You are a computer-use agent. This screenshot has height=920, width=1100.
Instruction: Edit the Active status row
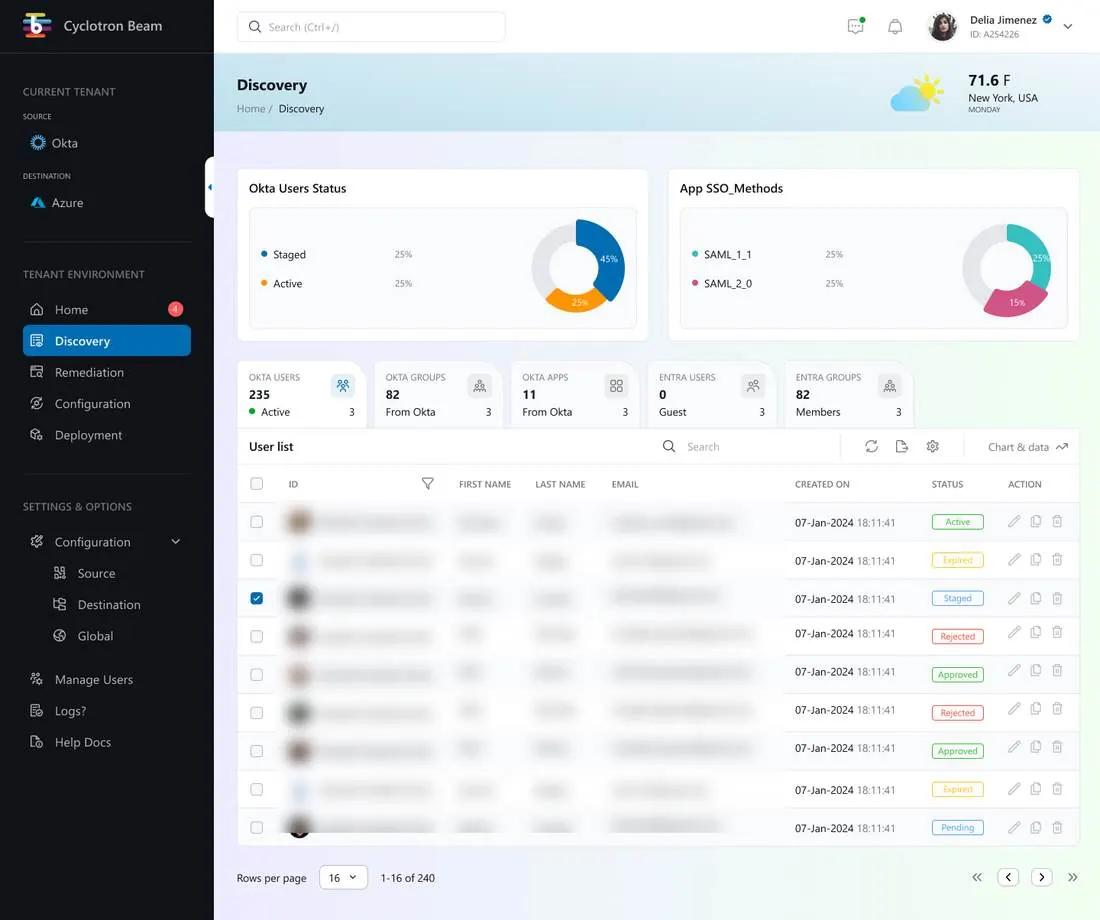point(1014,521)
